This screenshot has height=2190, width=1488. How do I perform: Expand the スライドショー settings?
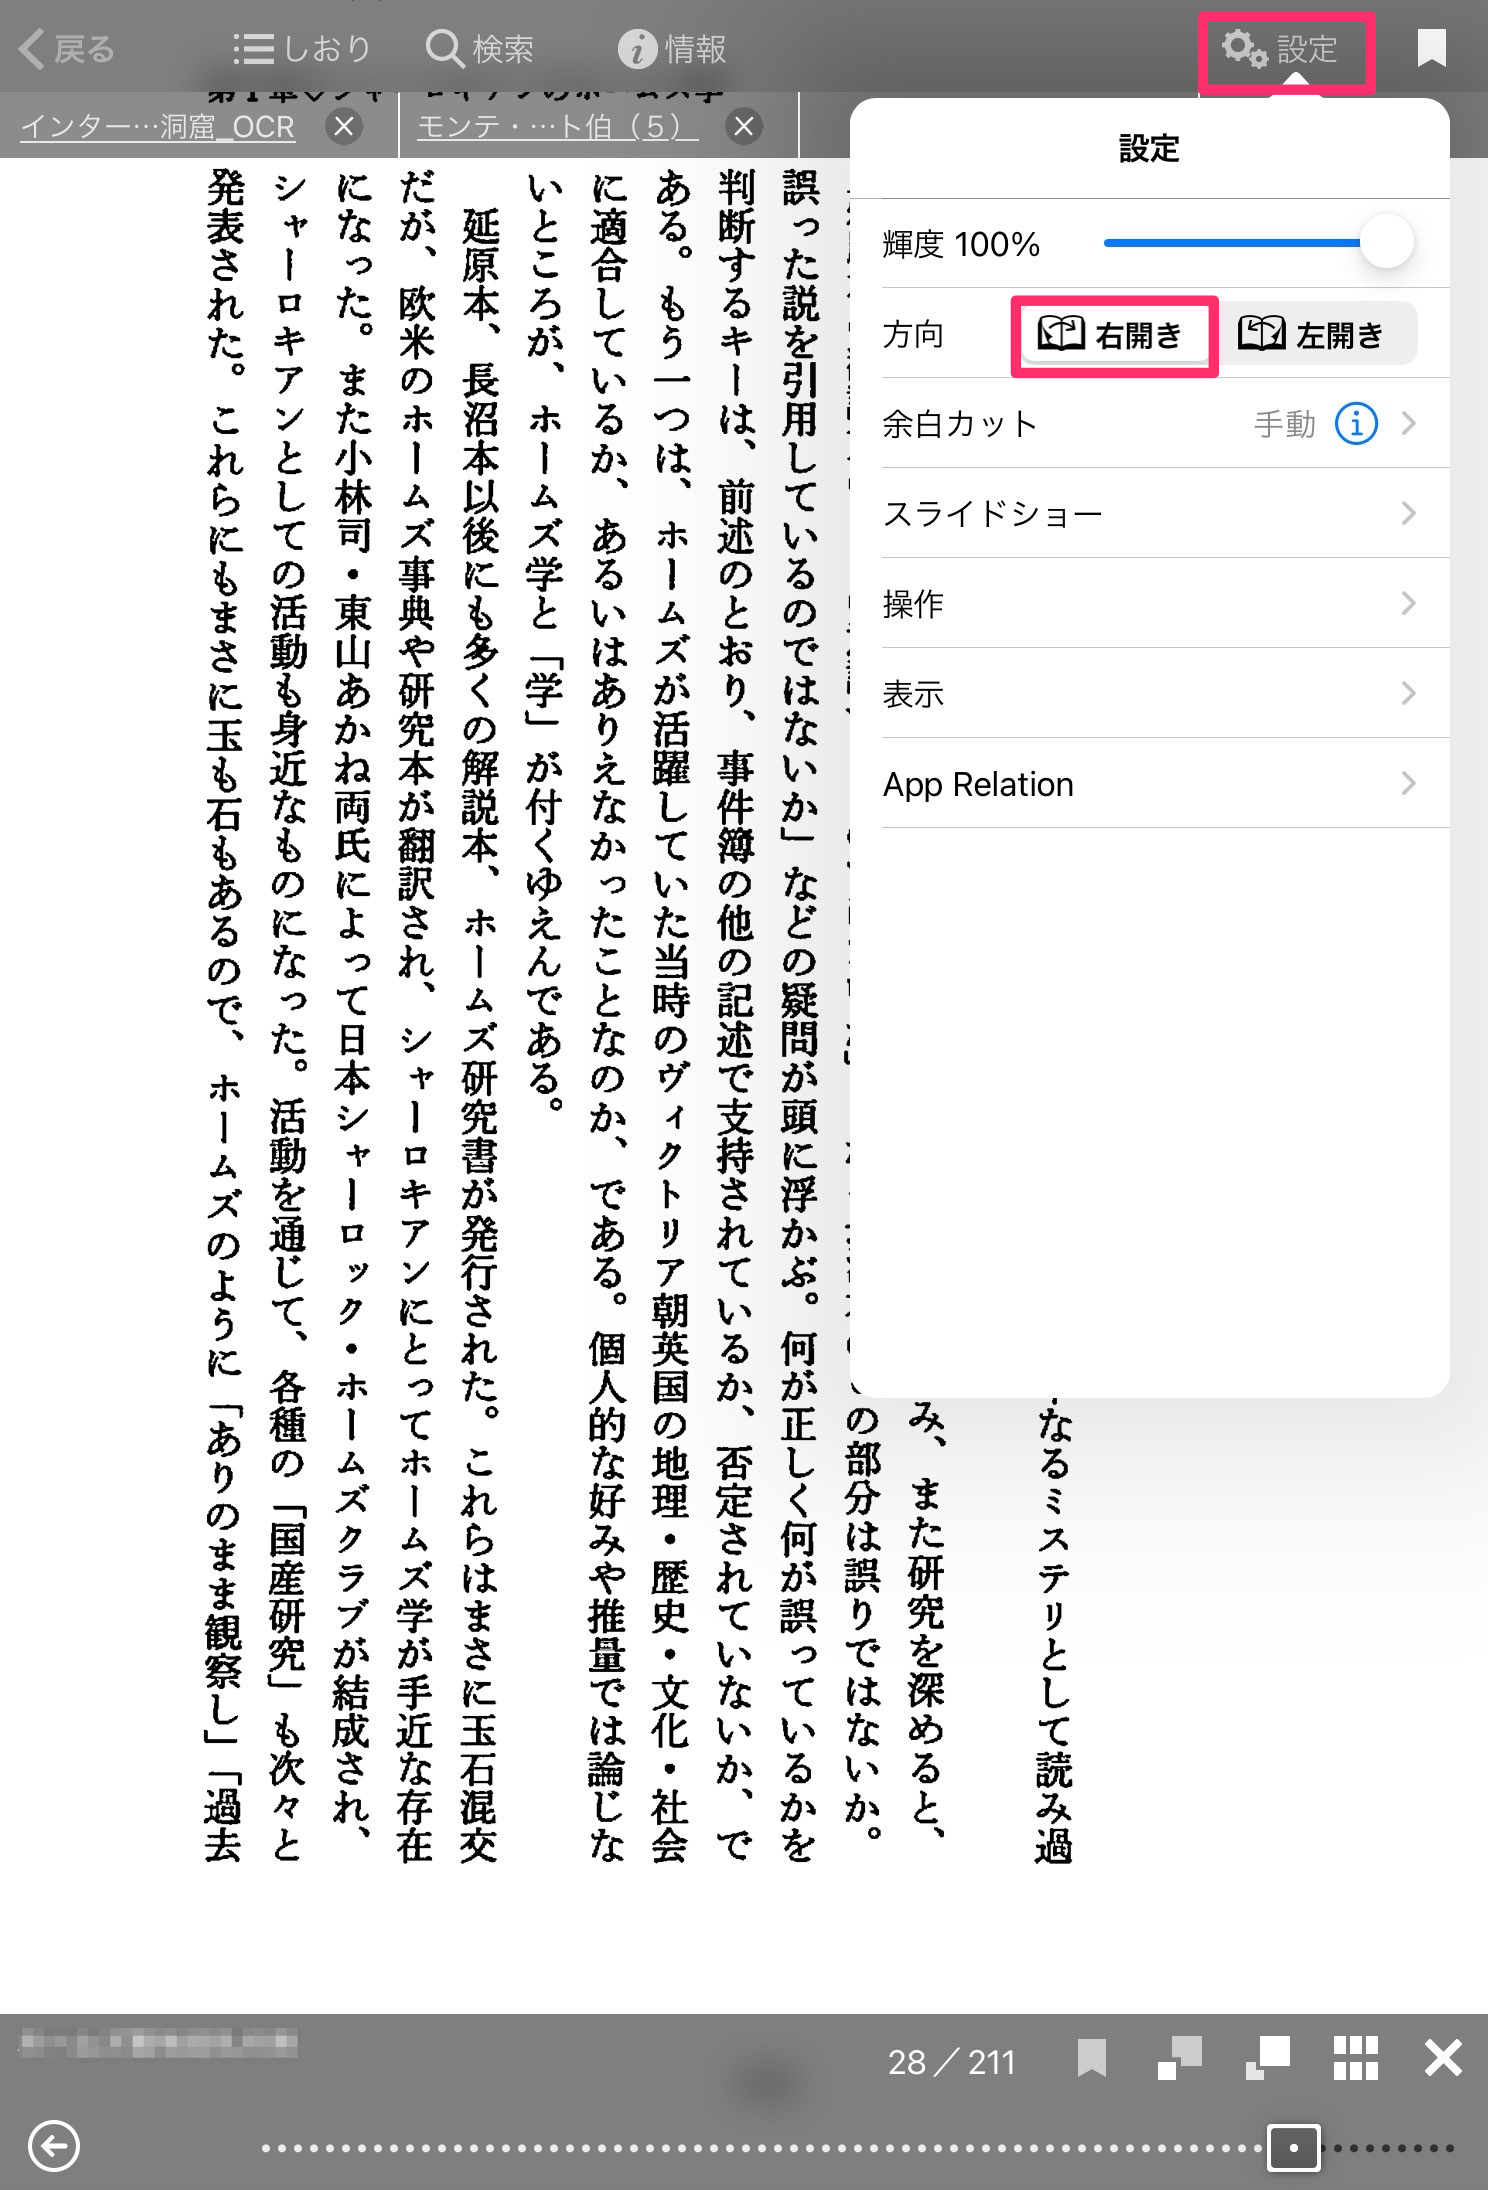pos(1149,514)
